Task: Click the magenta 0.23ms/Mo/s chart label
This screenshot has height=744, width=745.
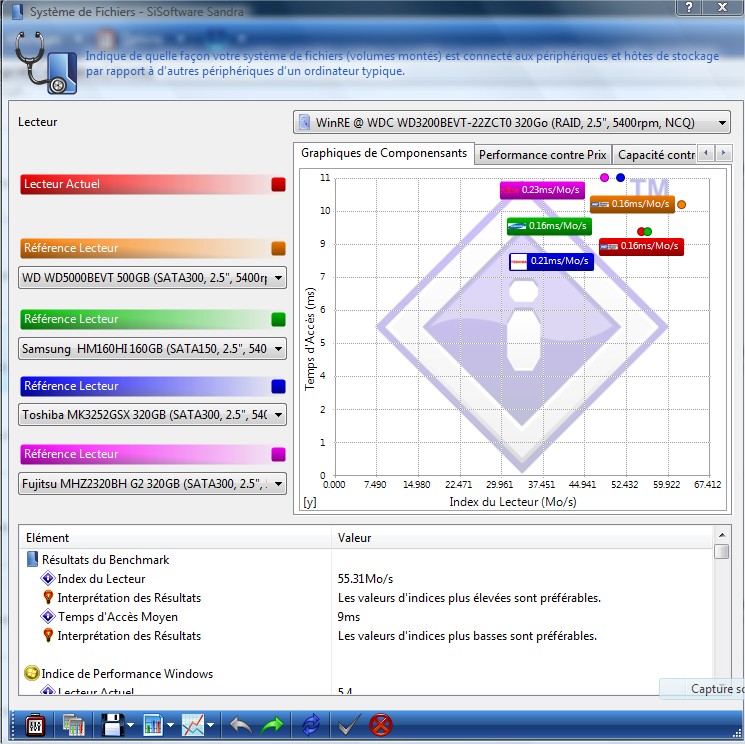Action: pyautogui.click(x=542, y=190)
